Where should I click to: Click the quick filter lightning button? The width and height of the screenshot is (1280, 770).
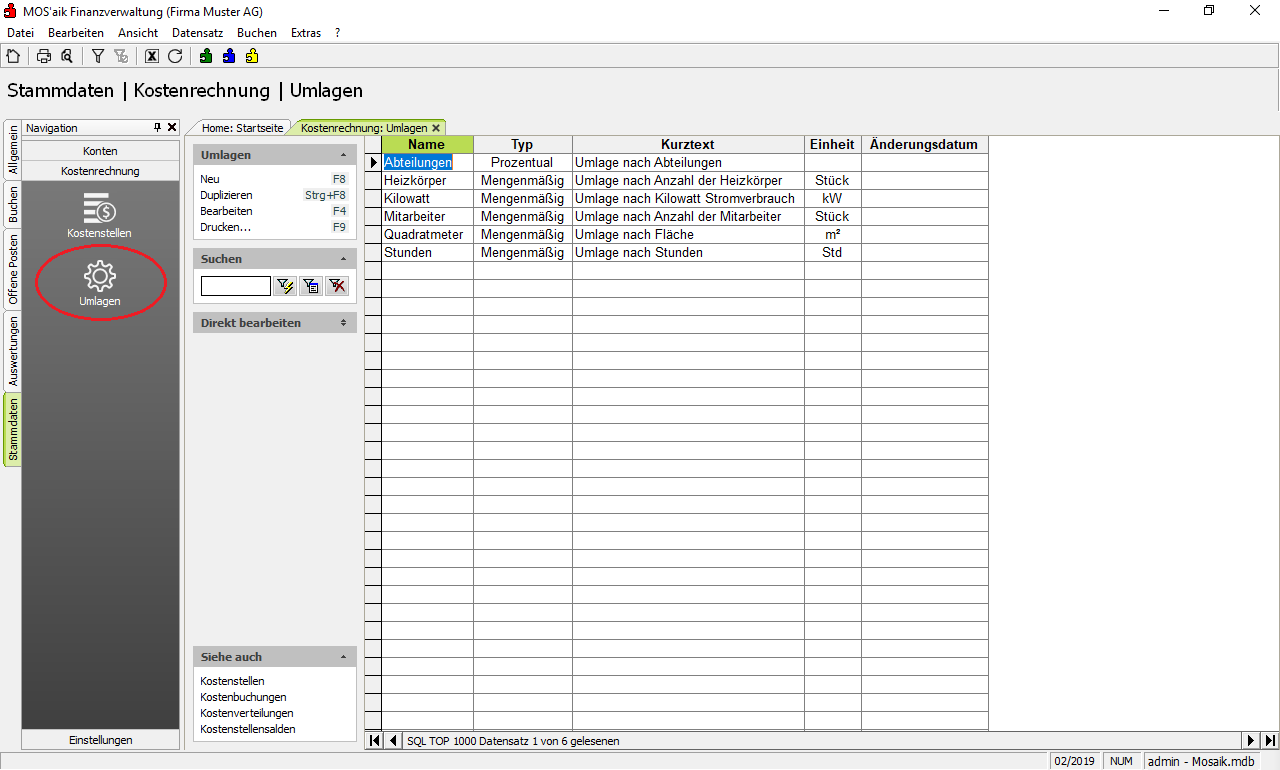[286, 287]
